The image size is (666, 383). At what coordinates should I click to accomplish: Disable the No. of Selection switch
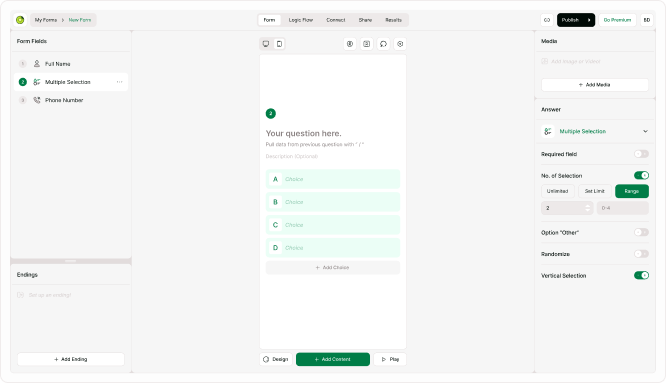click(641, 175)
